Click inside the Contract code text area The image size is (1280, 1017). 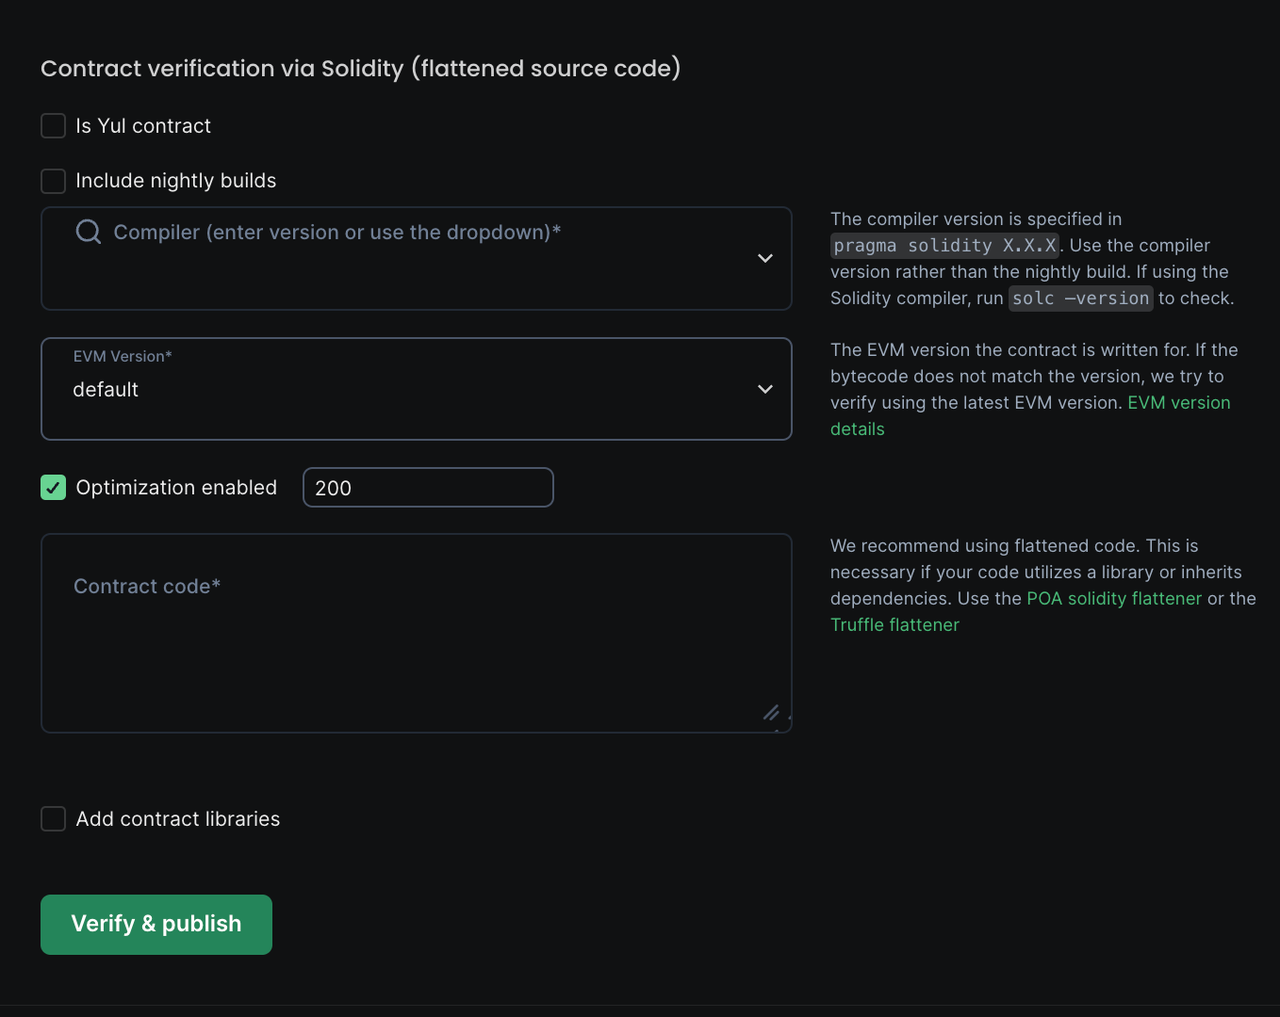416,640
